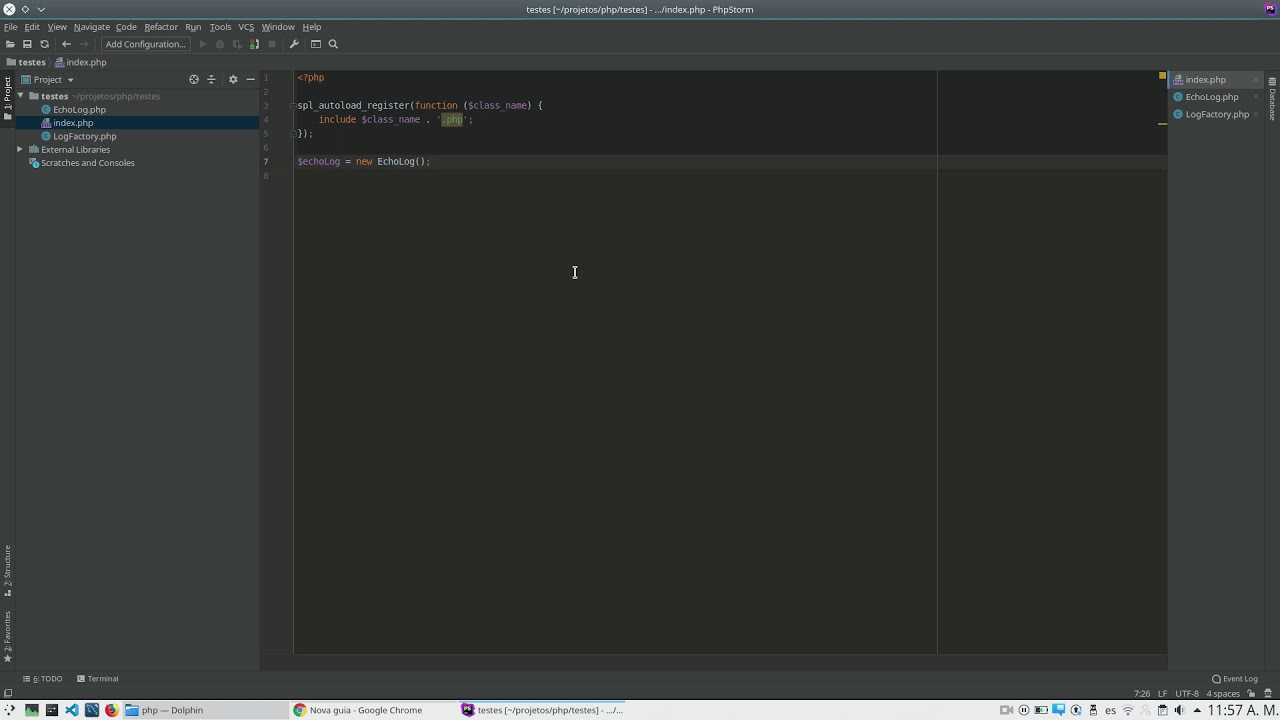Hide the Project panel with minus icon
1280x720 pixels.
250,79
